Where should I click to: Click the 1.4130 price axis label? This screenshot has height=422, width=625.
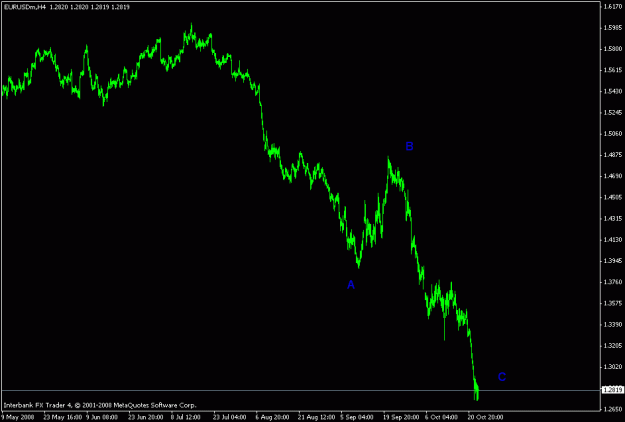(613, 239)
